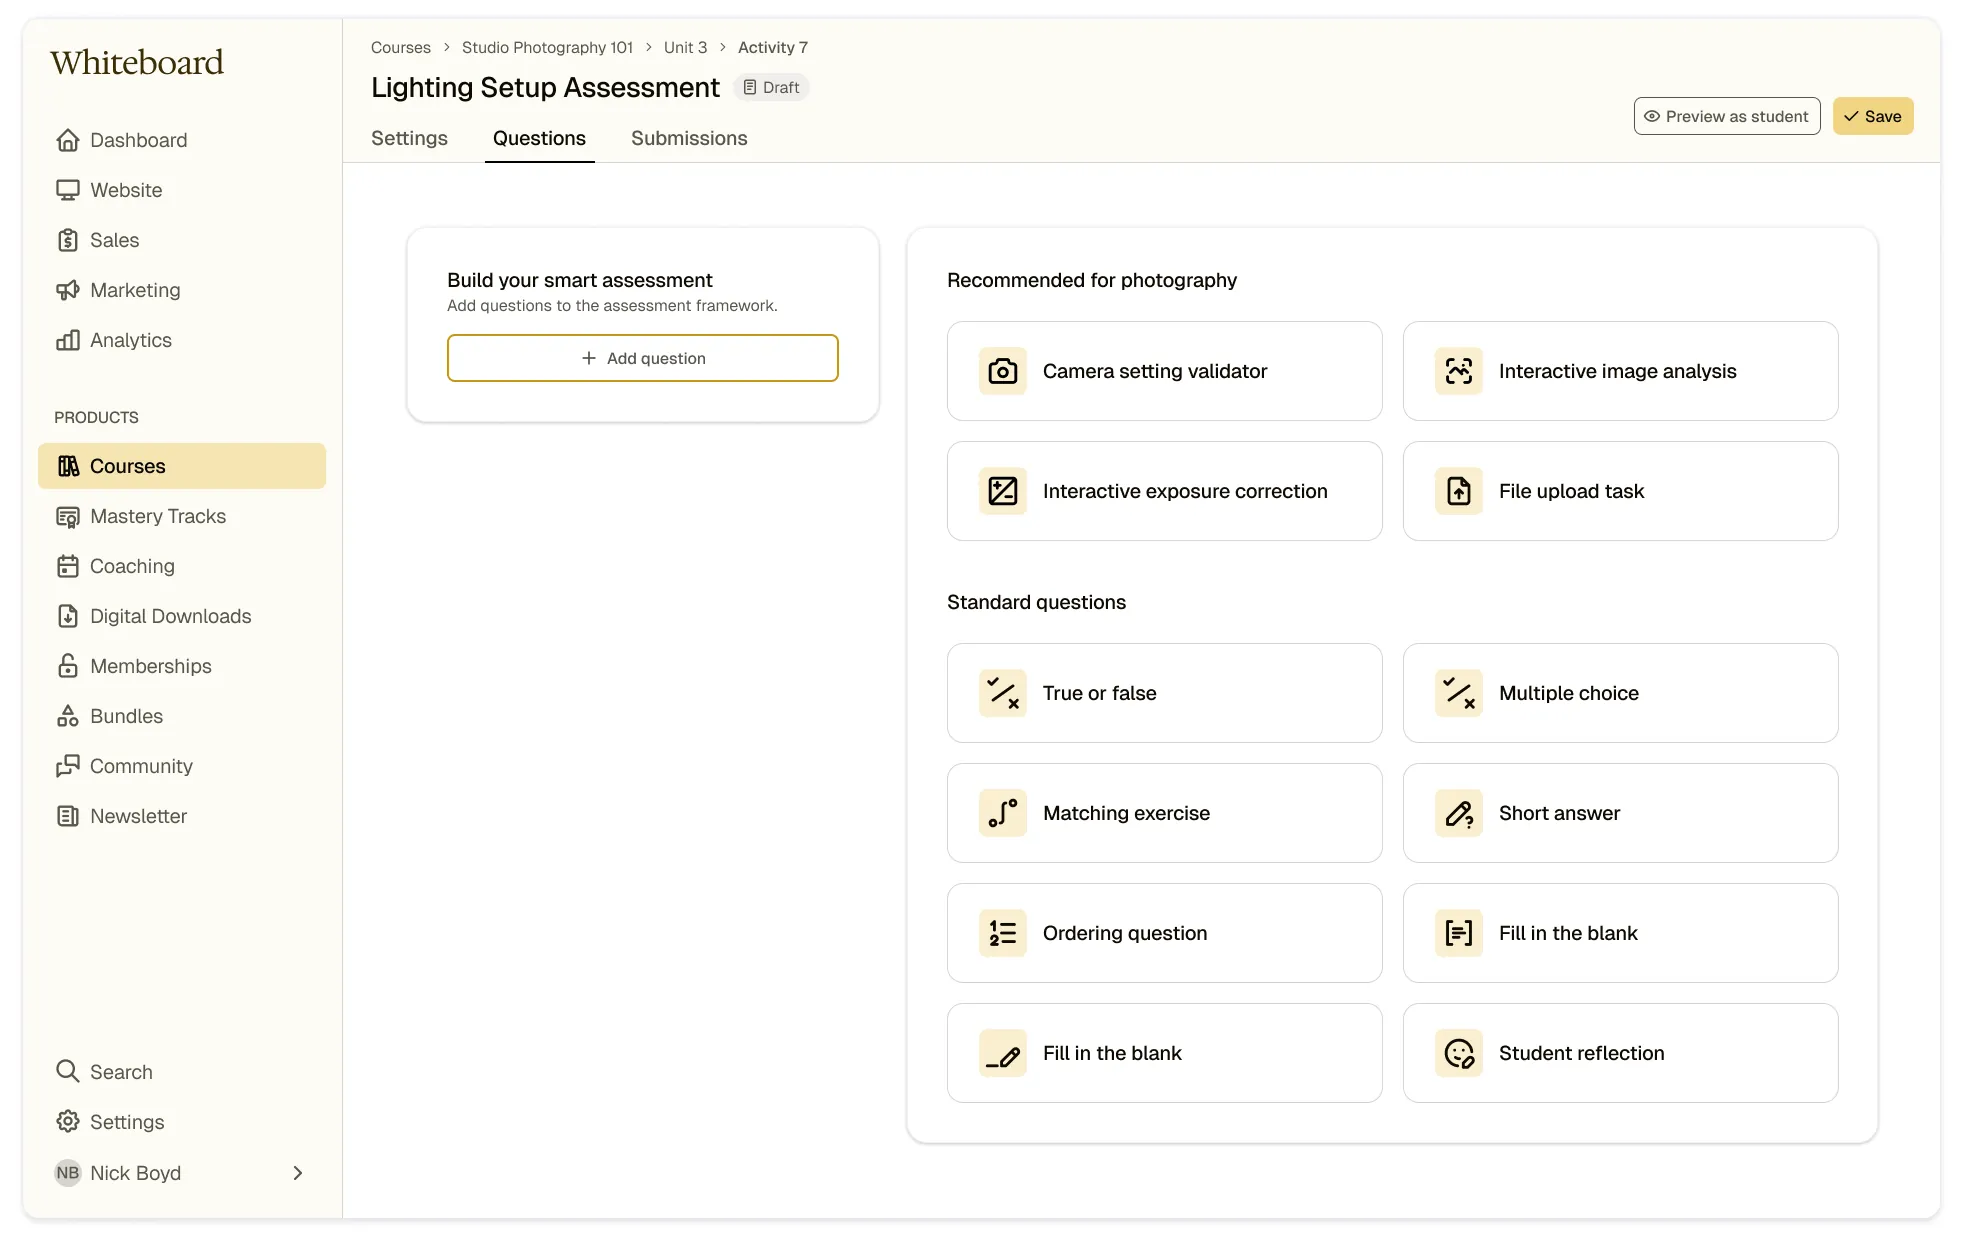Click the Short answer pencil icon
The height and width of the screenshot is (1241, 1961).
pyautogui.click(x=1458, y=813)
